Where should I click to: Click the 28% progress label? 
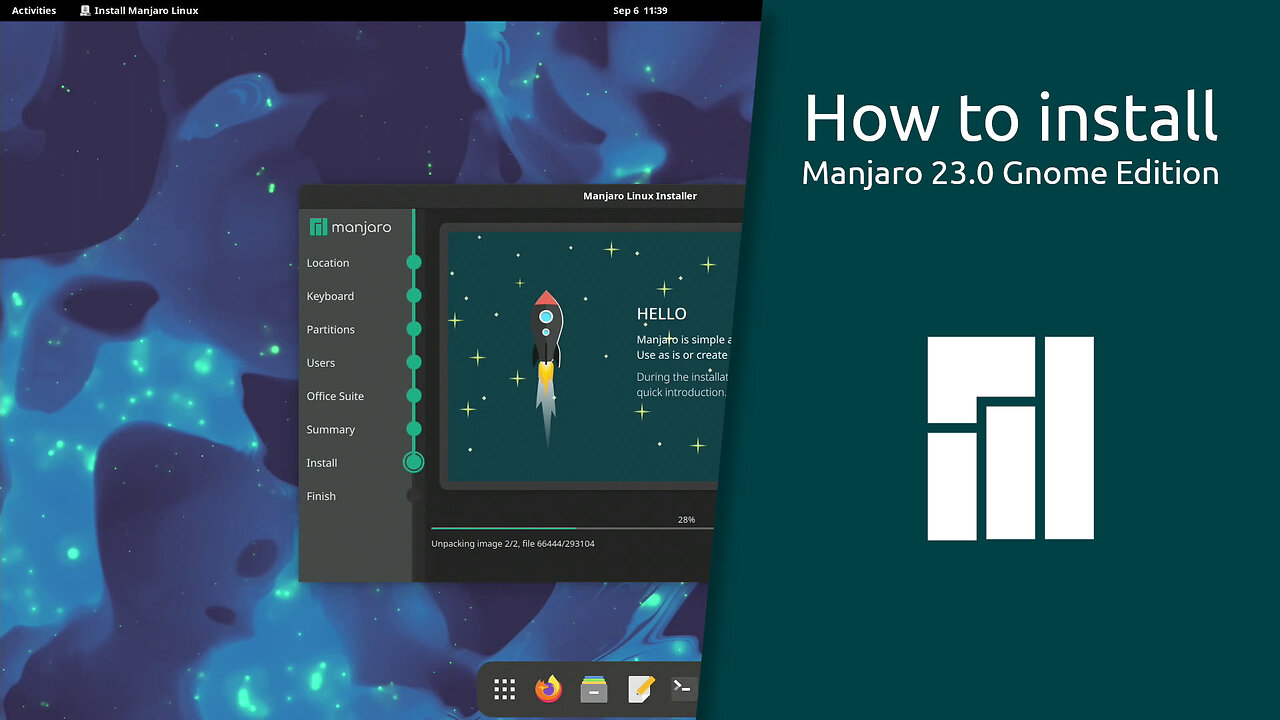pyautogui.click(x=686, y=520)
